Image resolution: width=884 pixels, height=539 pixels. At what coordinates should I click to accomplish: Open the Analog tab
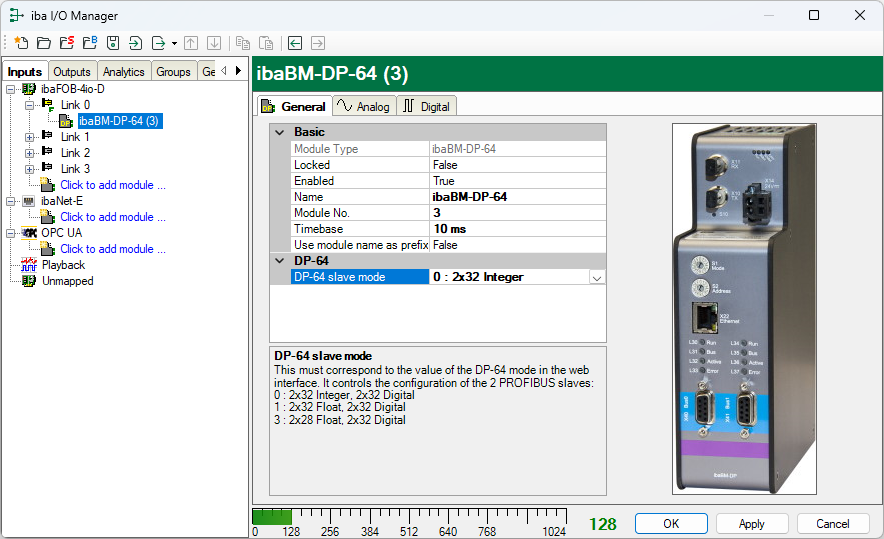(362, 107)
